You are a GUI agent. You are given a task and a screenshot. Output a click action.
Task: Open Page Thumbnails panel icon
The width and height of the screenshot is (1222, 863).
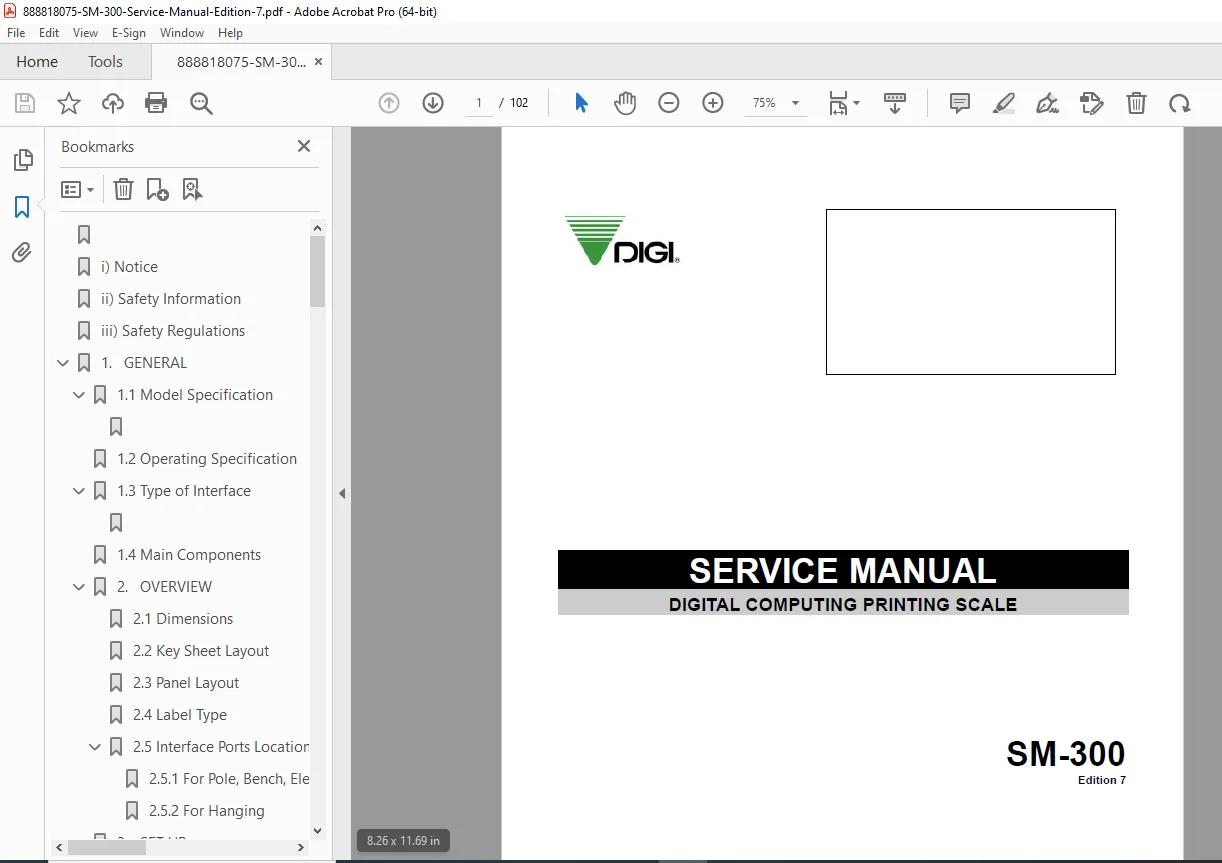coord(22,160)
